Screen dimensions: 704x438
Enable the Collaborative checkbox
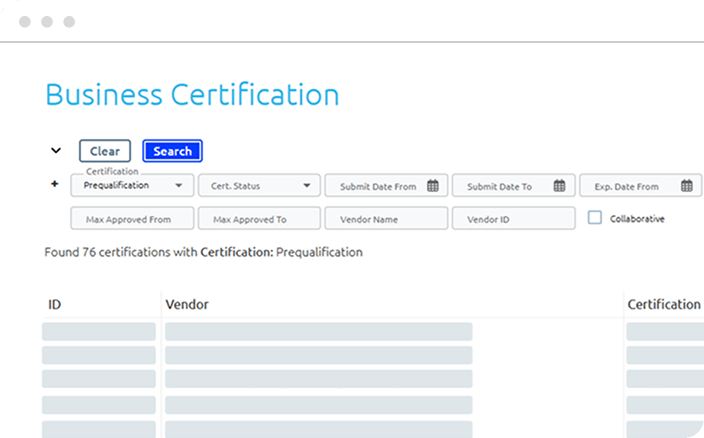pos(594,218)
